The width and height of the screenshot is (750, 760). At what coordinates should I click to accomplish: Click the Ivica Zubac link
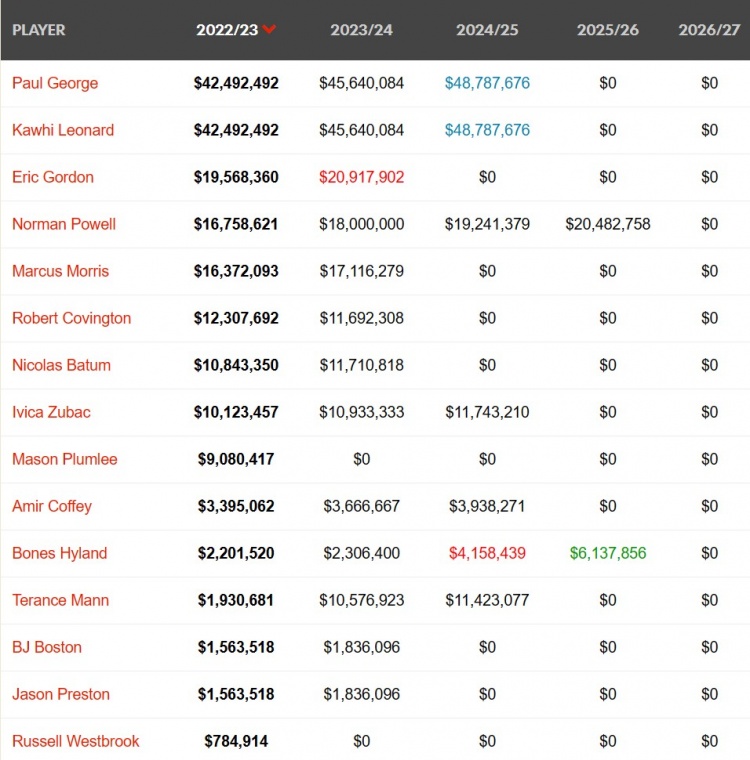tap(51, 412)
